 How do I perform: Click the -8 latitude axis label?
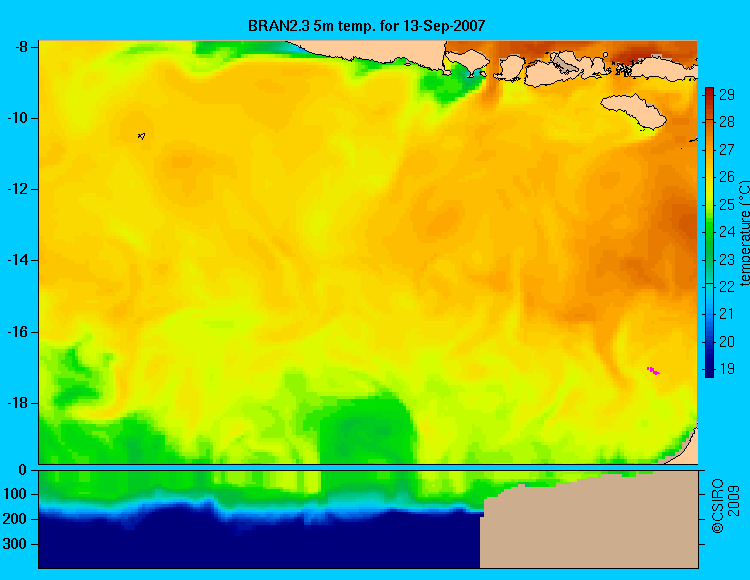point(21,47)
